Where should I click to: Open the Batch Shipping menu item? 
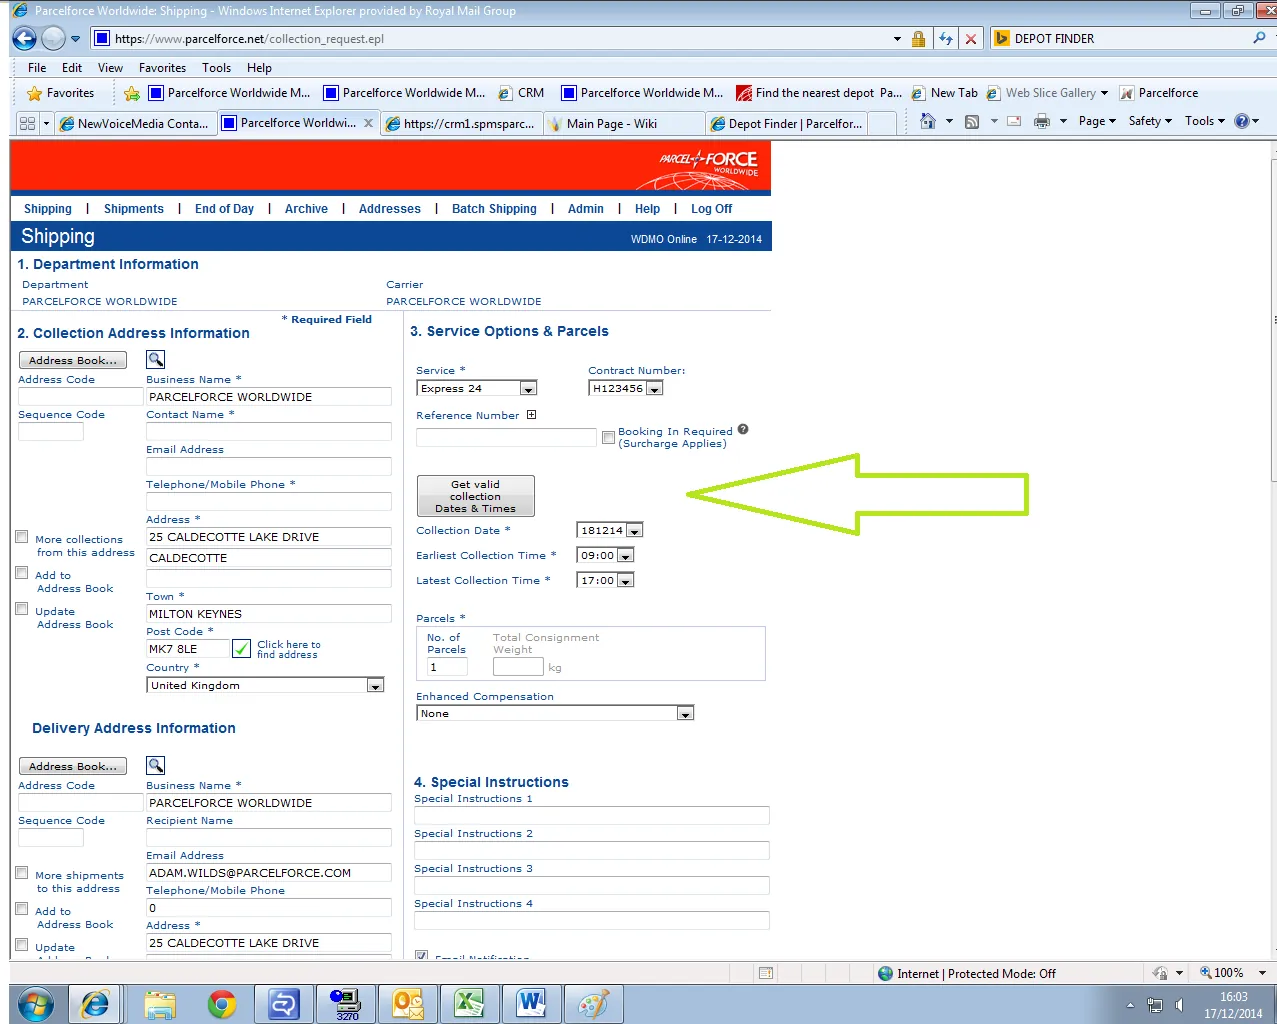tap(494, 209)
